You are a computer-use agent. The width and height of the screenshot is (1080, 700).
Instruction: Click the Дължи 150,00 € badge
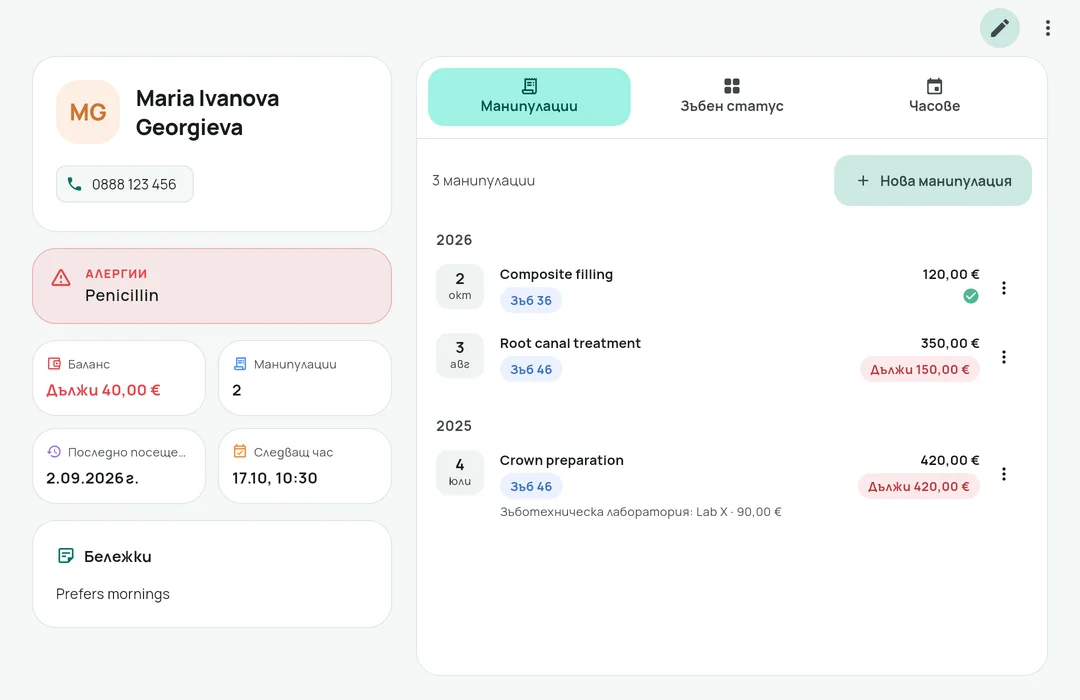(x=920, y=369)
